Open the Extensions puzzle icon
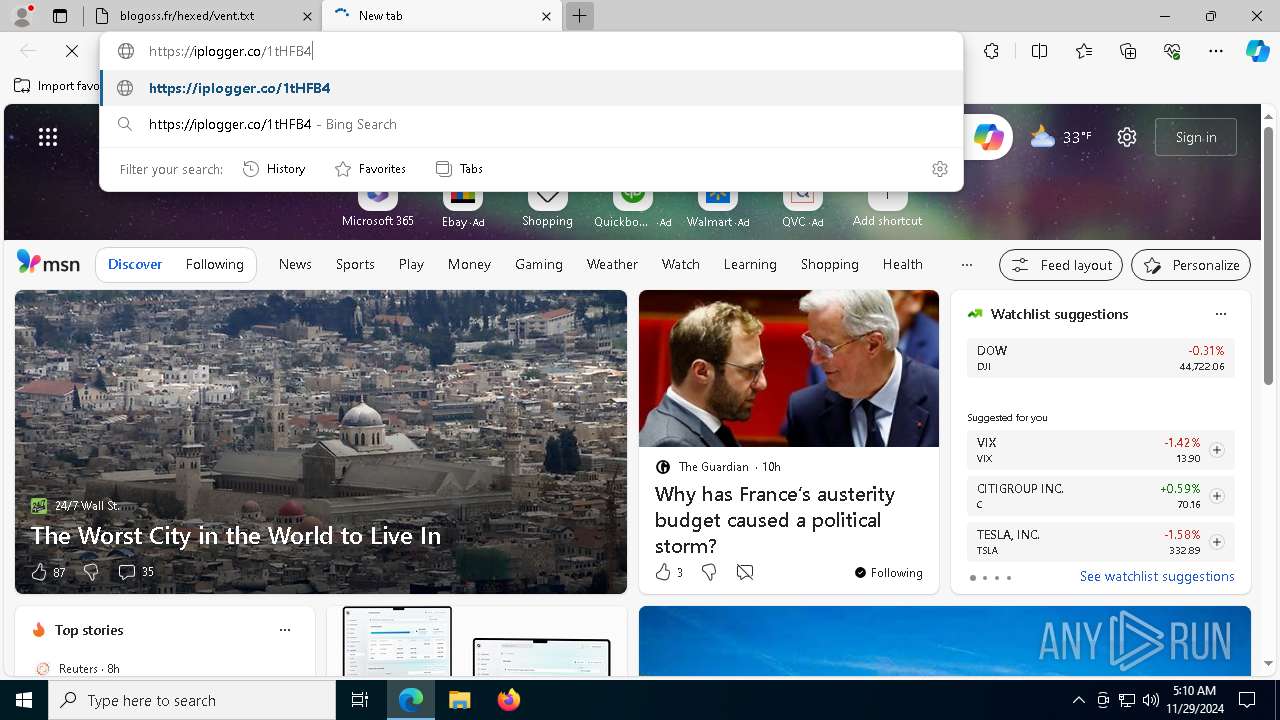This screenshot has height=720, width=1280. click(x=991, y=51)
